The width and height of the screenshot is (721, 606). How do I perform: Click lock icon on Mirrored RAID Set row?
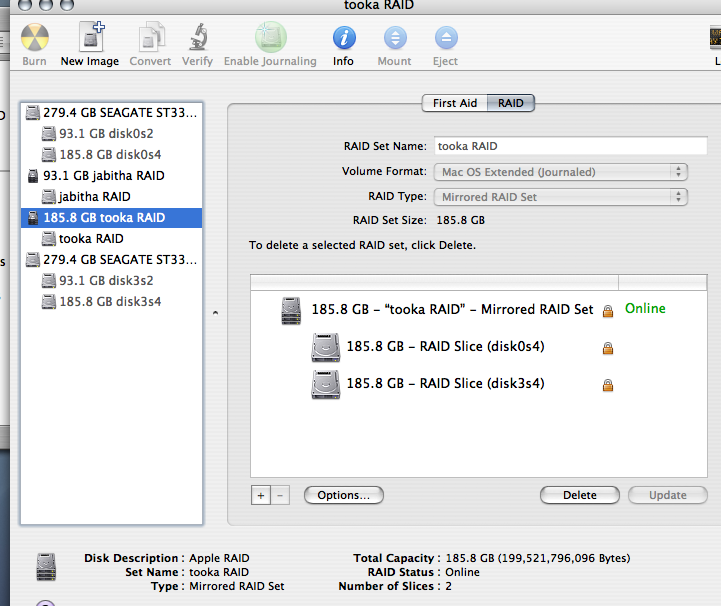(x=608, y=311)
